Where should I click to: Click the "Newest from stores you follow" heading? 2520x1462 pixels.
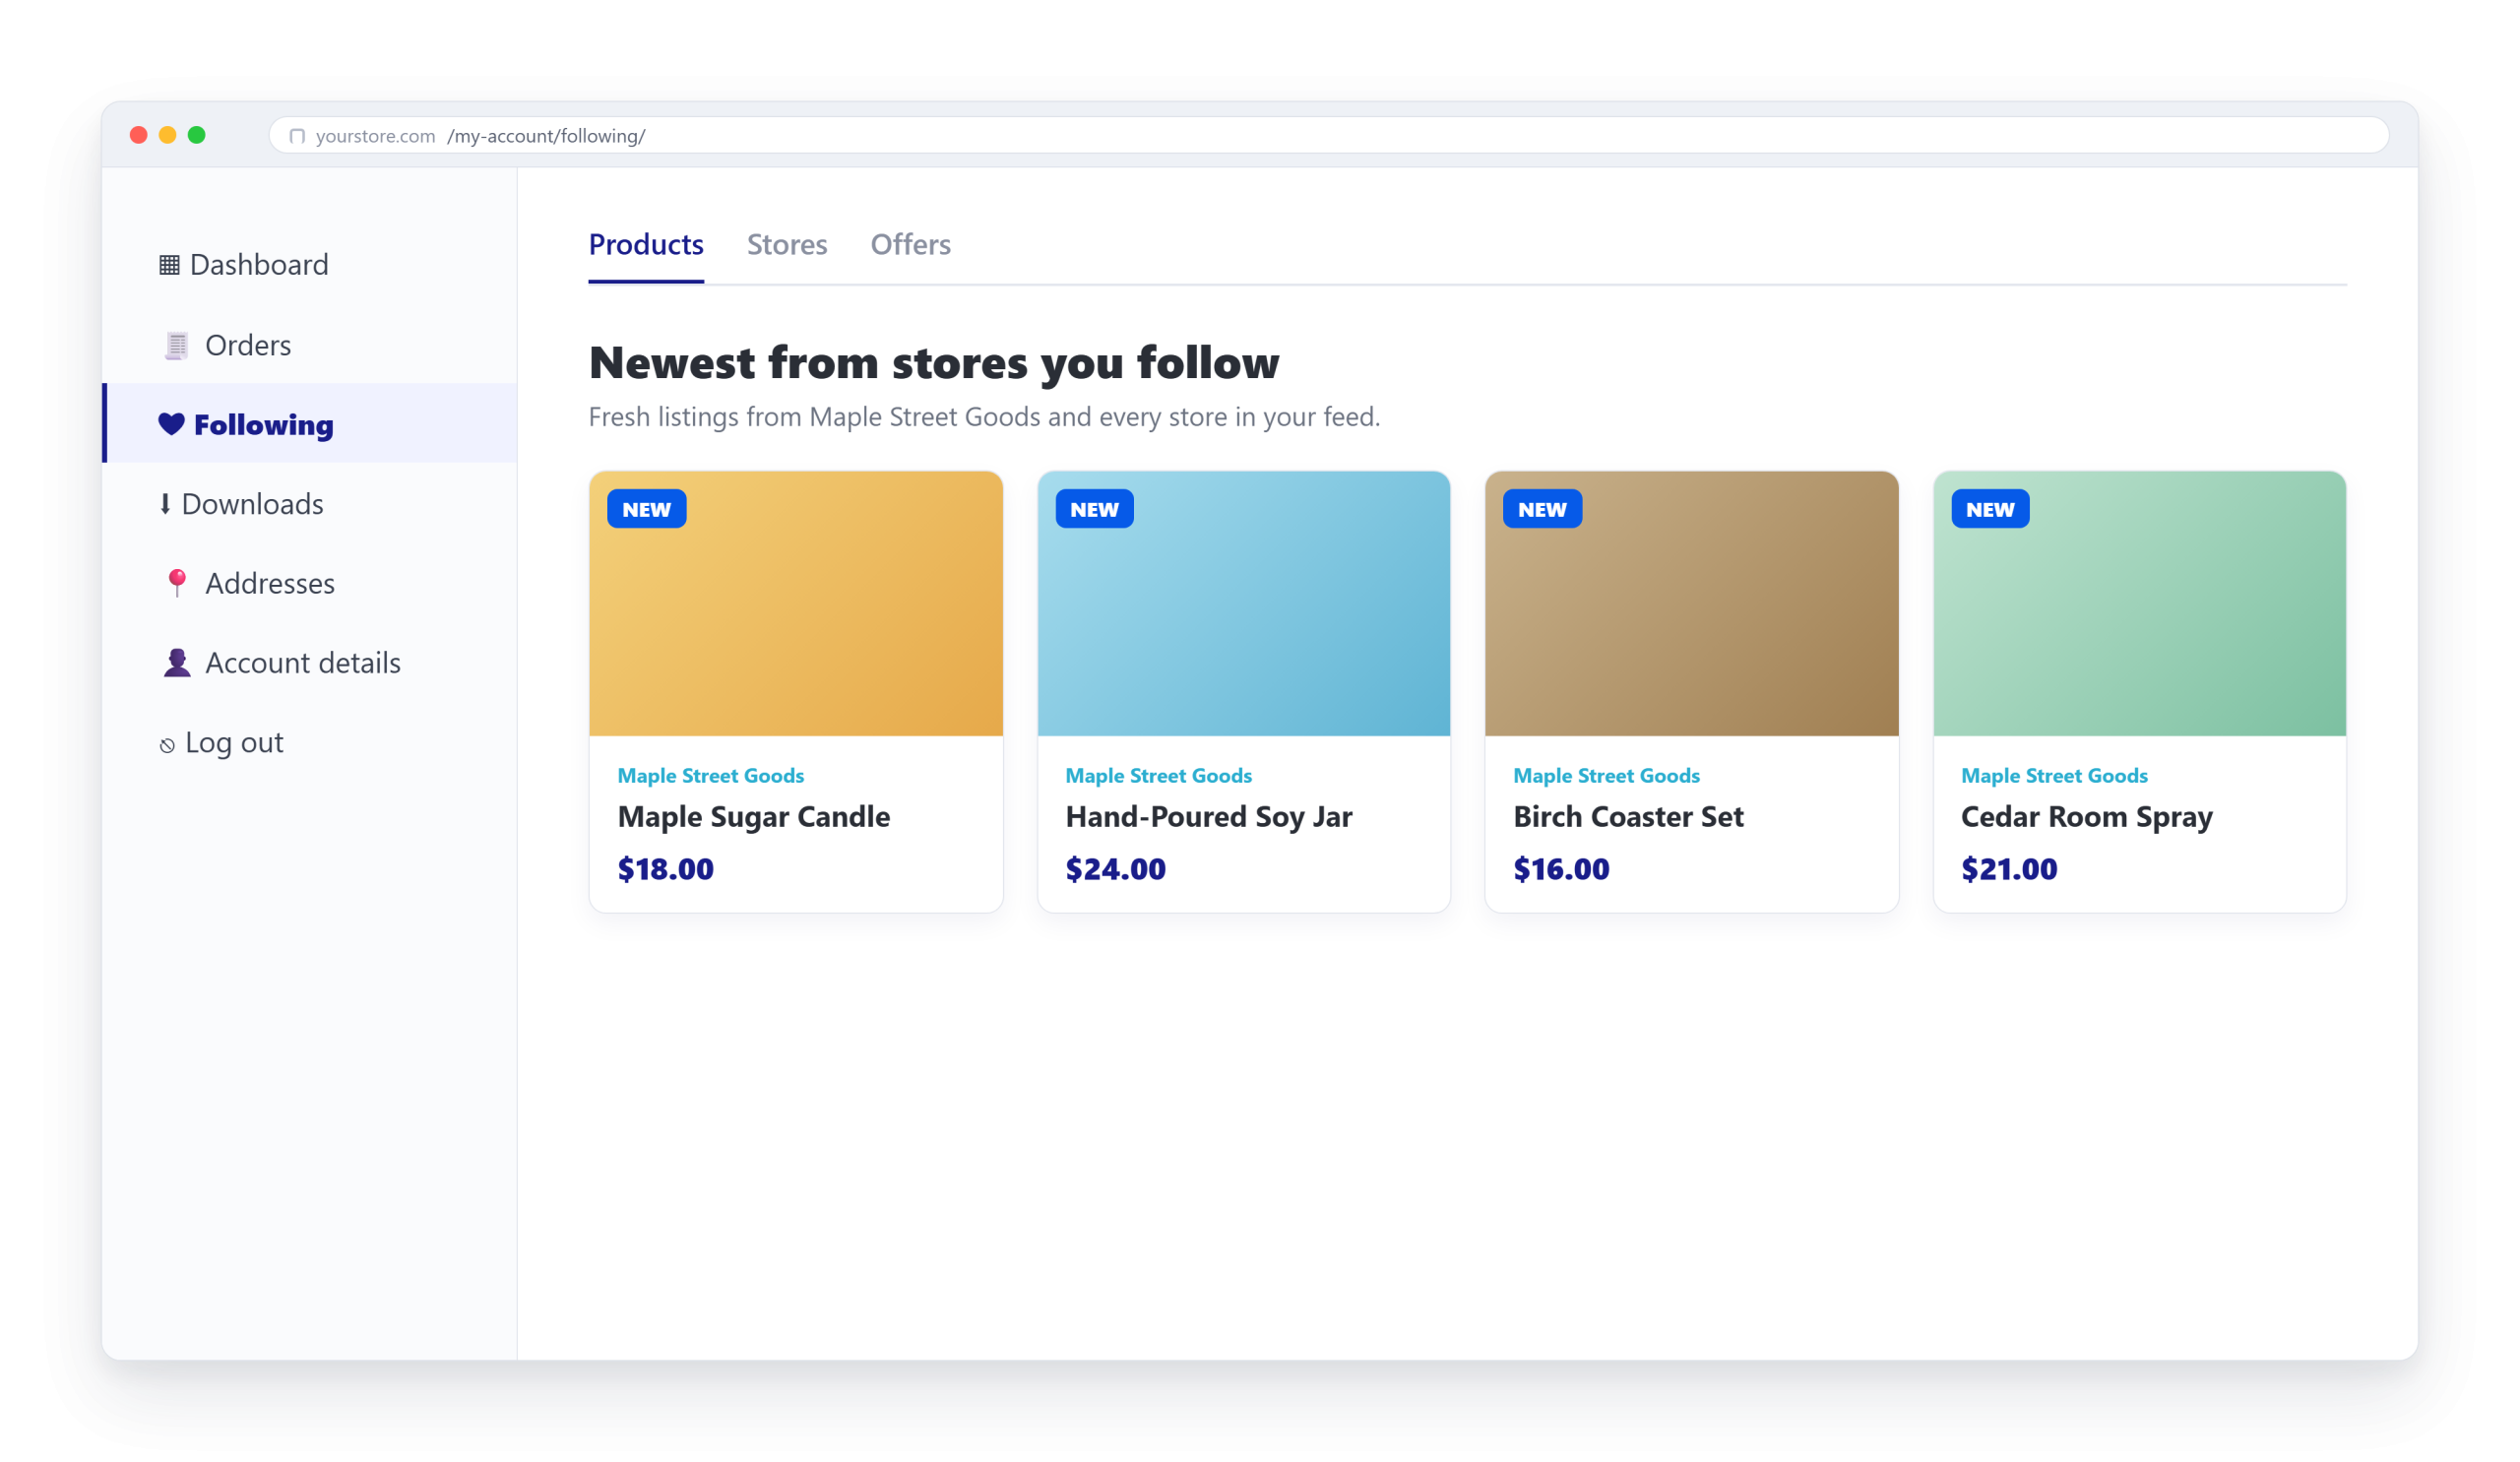[934, 363]
